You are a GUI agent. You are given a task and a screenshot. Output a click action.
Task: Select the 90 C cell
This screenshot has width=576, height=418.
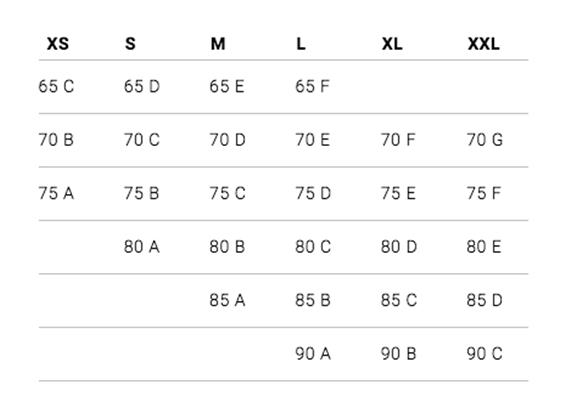pyautogui.click(x=485, y=354)
